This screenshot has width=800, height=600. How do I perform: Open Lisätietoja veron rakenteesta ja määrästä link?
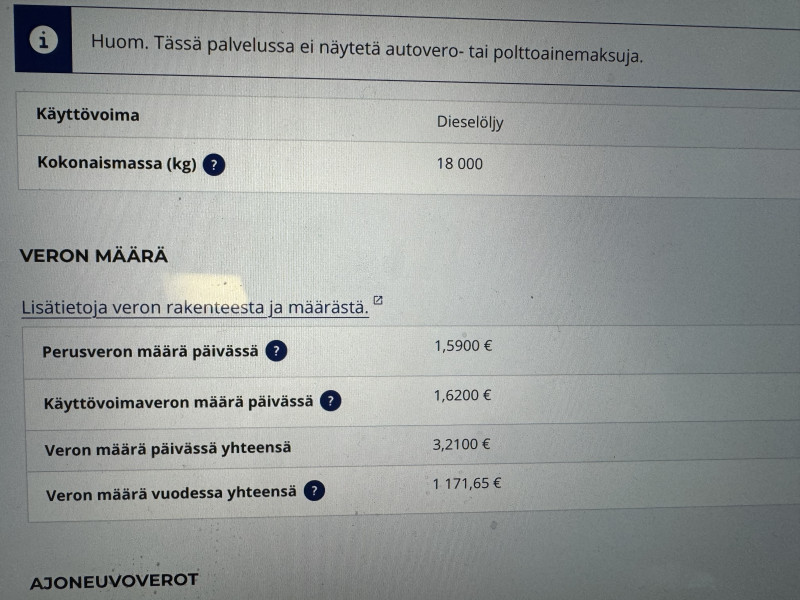195,307
